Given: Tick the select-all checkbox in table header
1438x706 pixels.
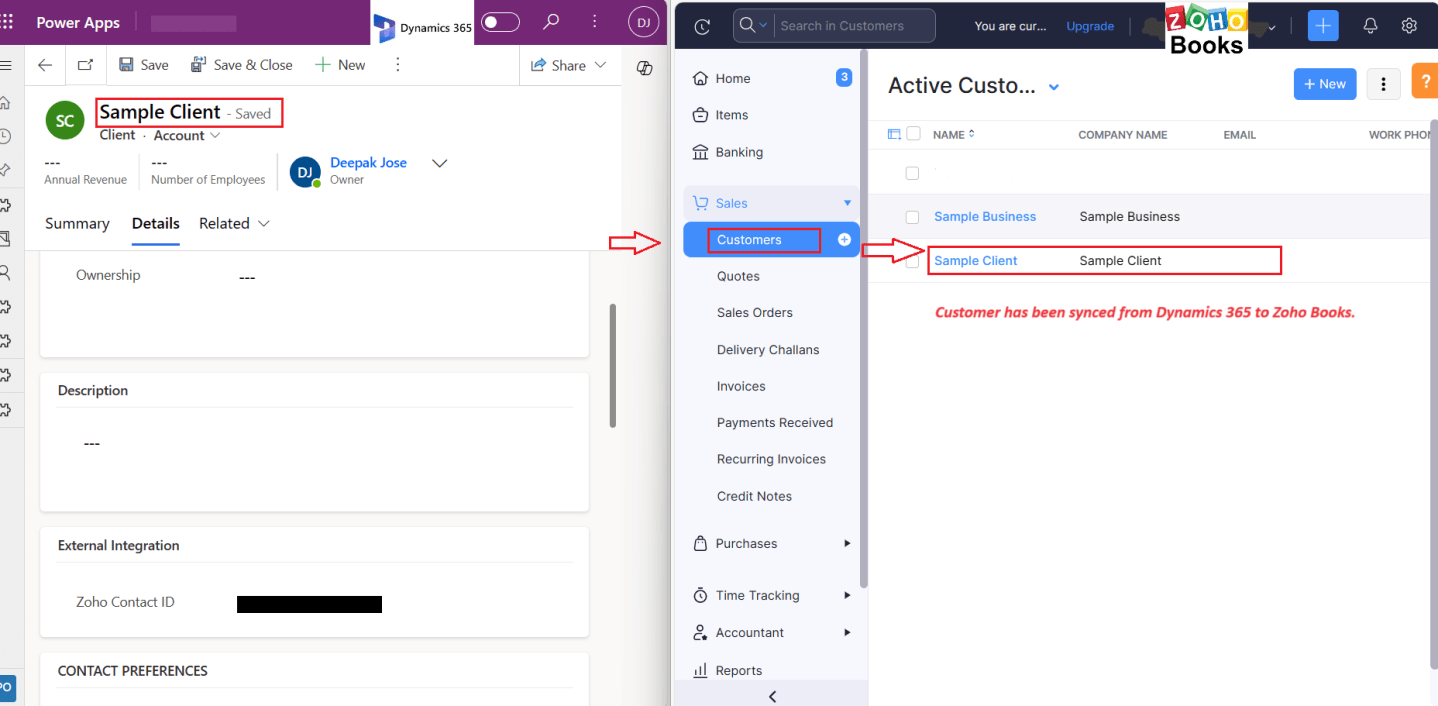Looking at the screenshot, I should (x=913, y=134).
